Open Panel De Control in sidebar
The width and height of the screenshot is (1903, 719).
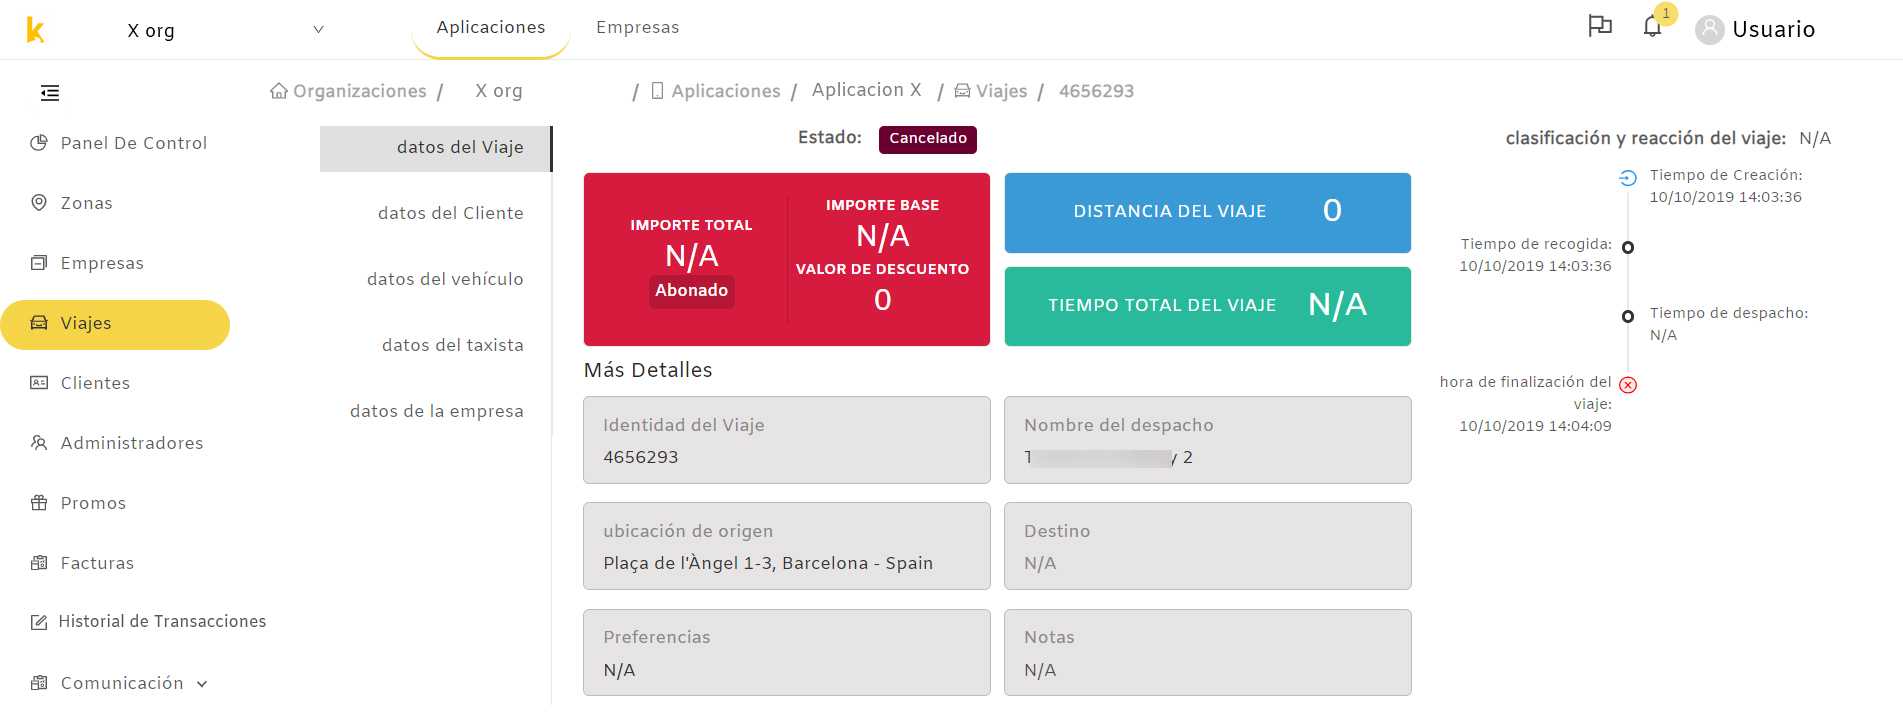pyautogui.click(x=133, y=143)
